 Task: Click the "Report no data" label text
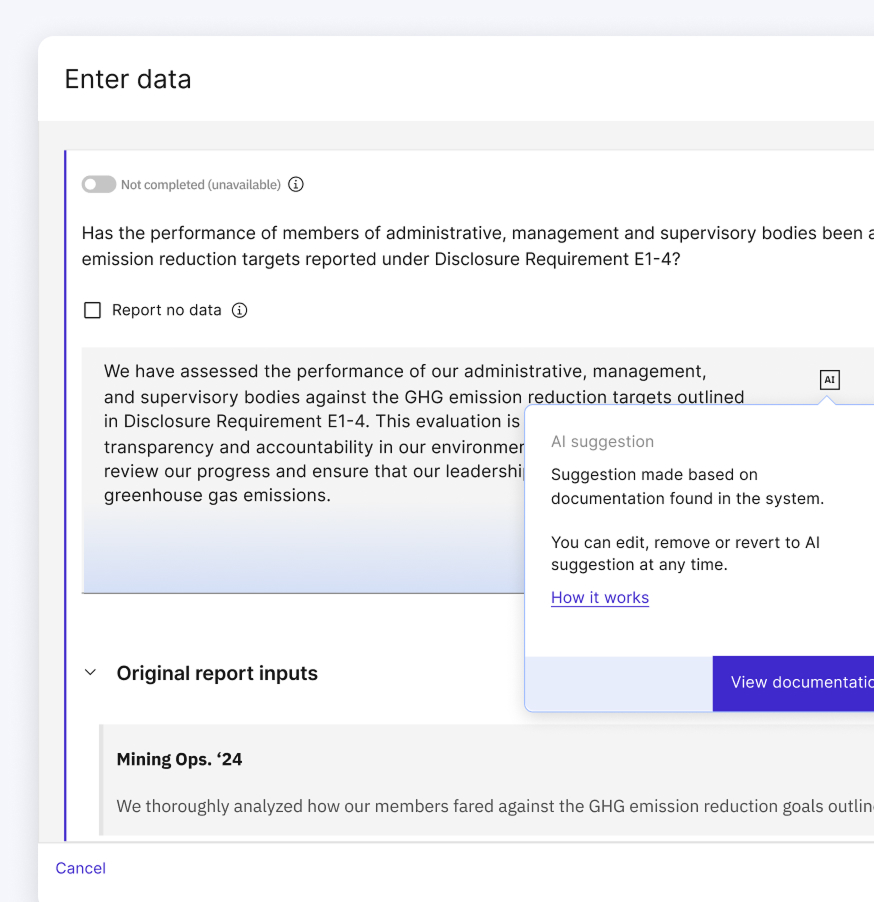click(167, 311)
